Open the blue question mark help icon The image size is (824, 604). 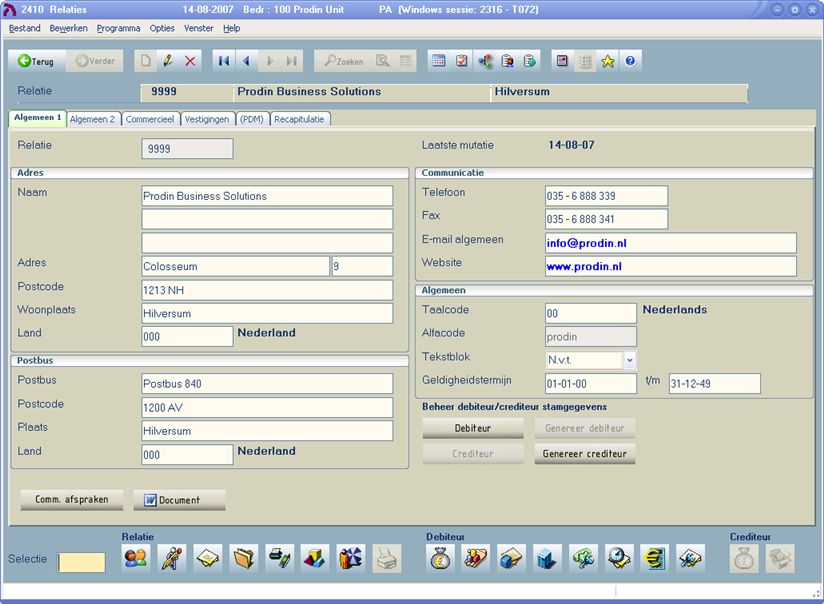coord(631,61)
